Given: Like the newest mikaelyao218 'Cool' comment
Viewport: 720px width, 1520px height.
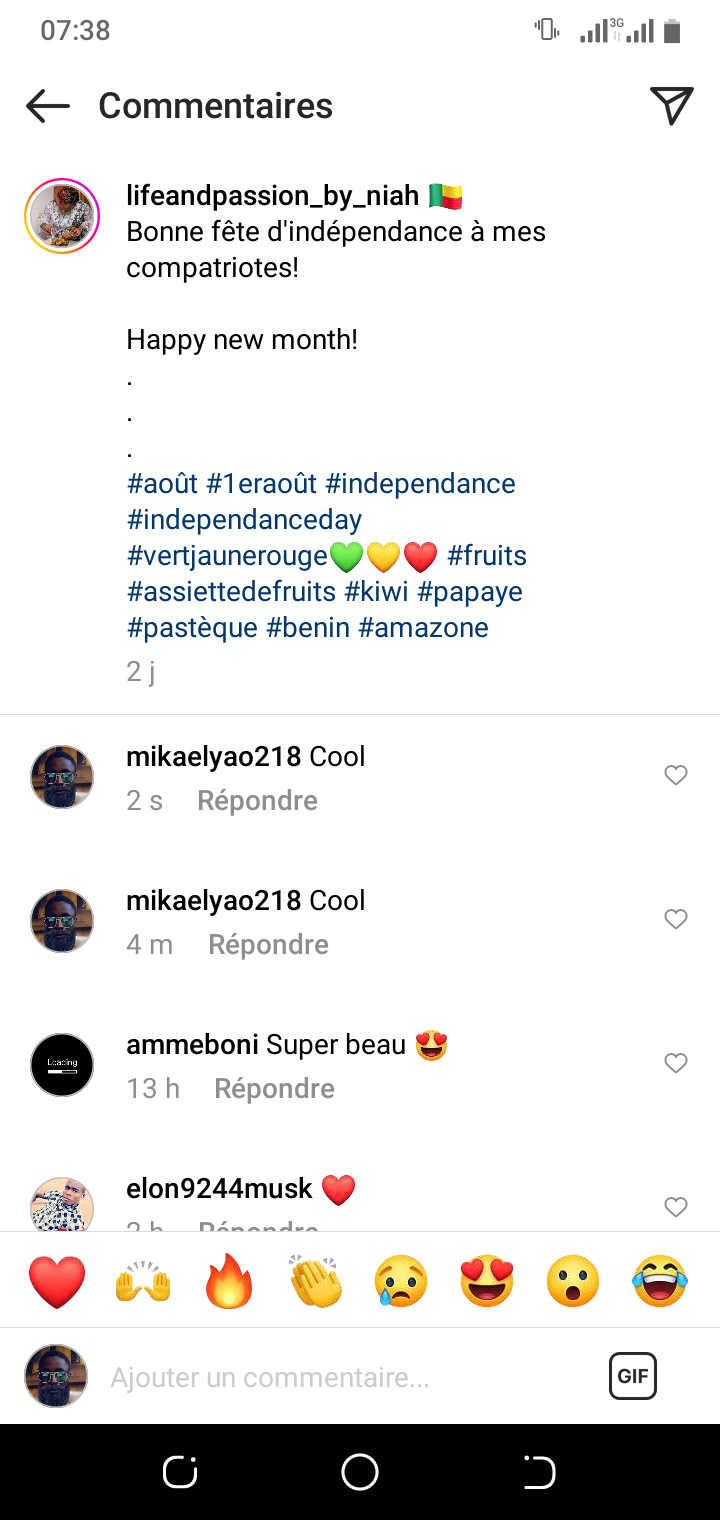Looking at the screenshot, I should [x=676, y=775].
